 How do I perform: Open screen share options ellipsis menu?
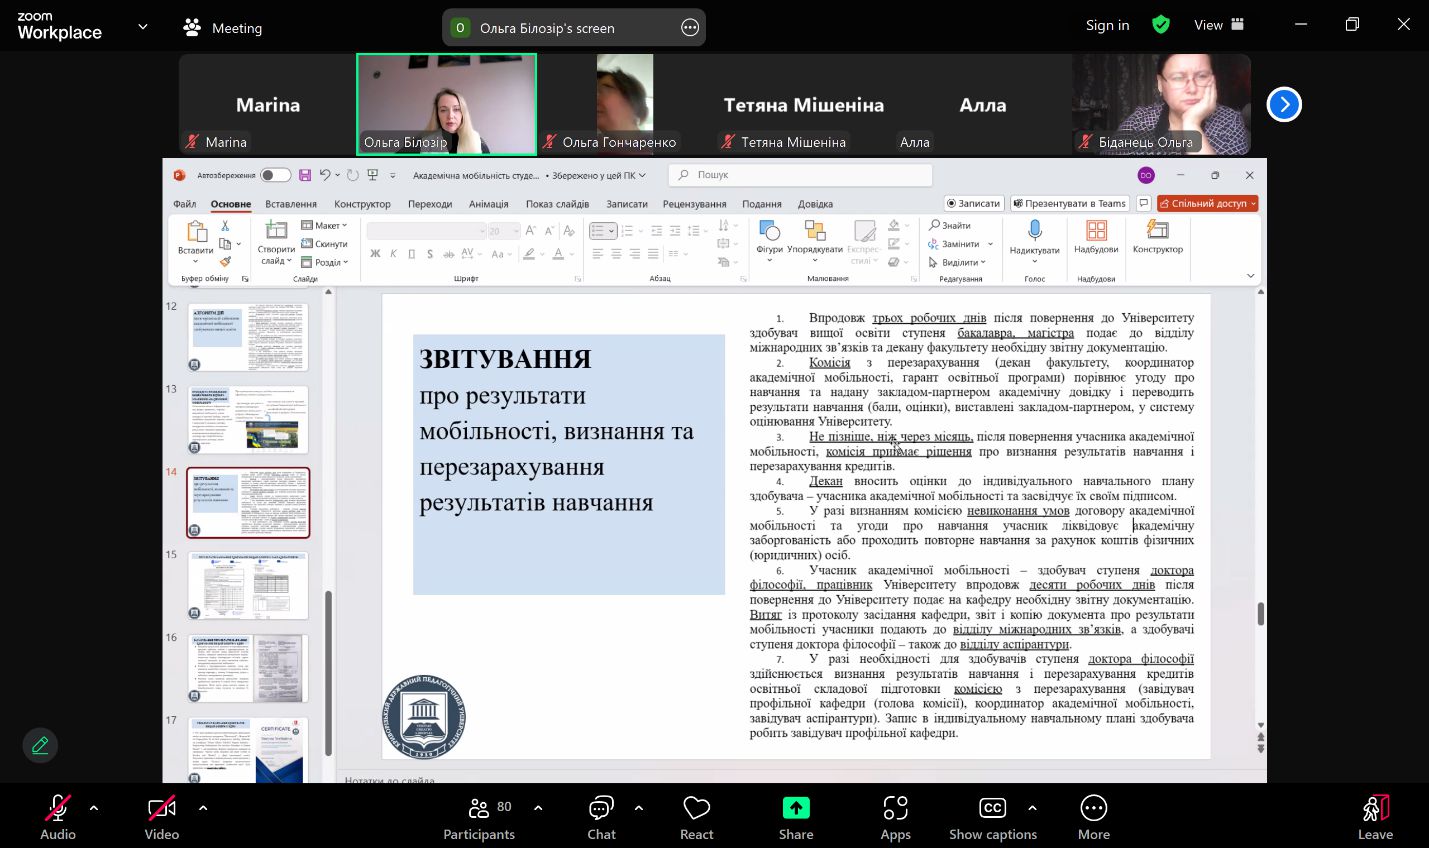tap(690, 28)
